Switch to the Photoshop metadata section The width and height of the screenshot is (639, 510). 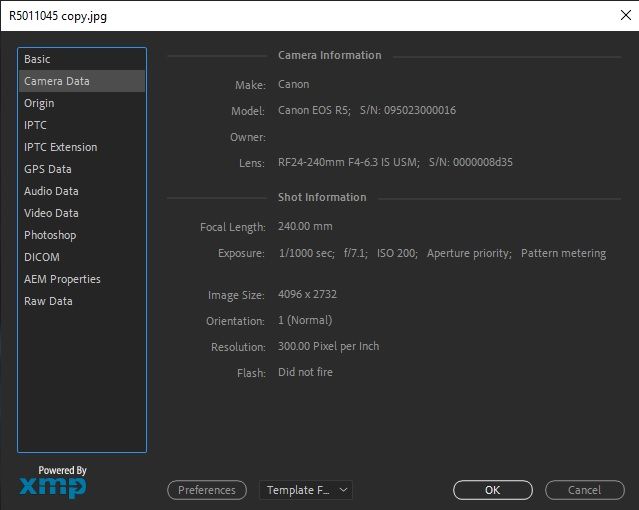point(50,235)
